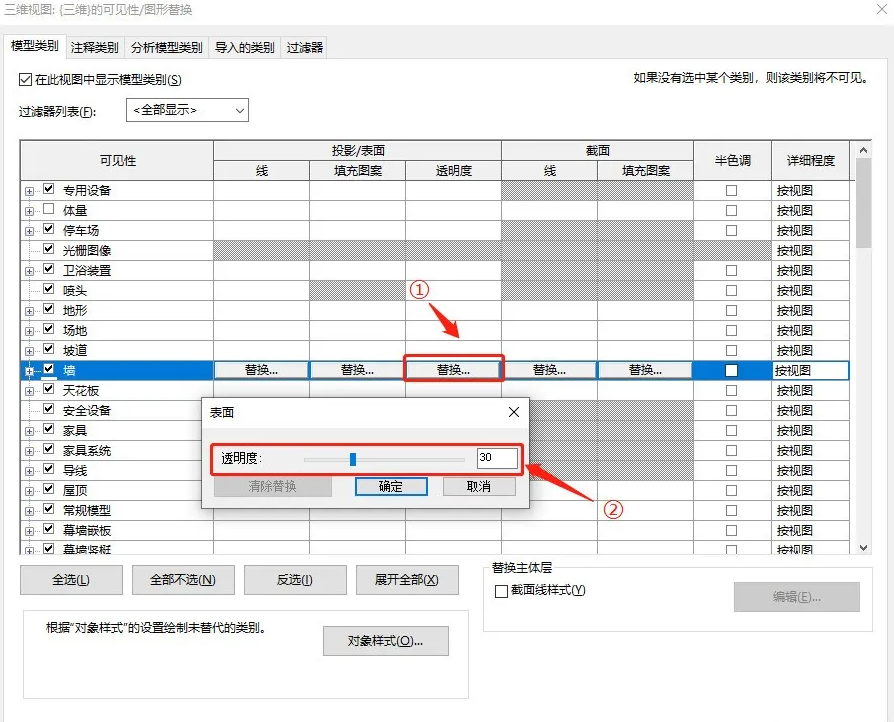894x722 pixels.
Task: Click 透明度 替换 button in 墙 row
Action: (x=453, y=370)
